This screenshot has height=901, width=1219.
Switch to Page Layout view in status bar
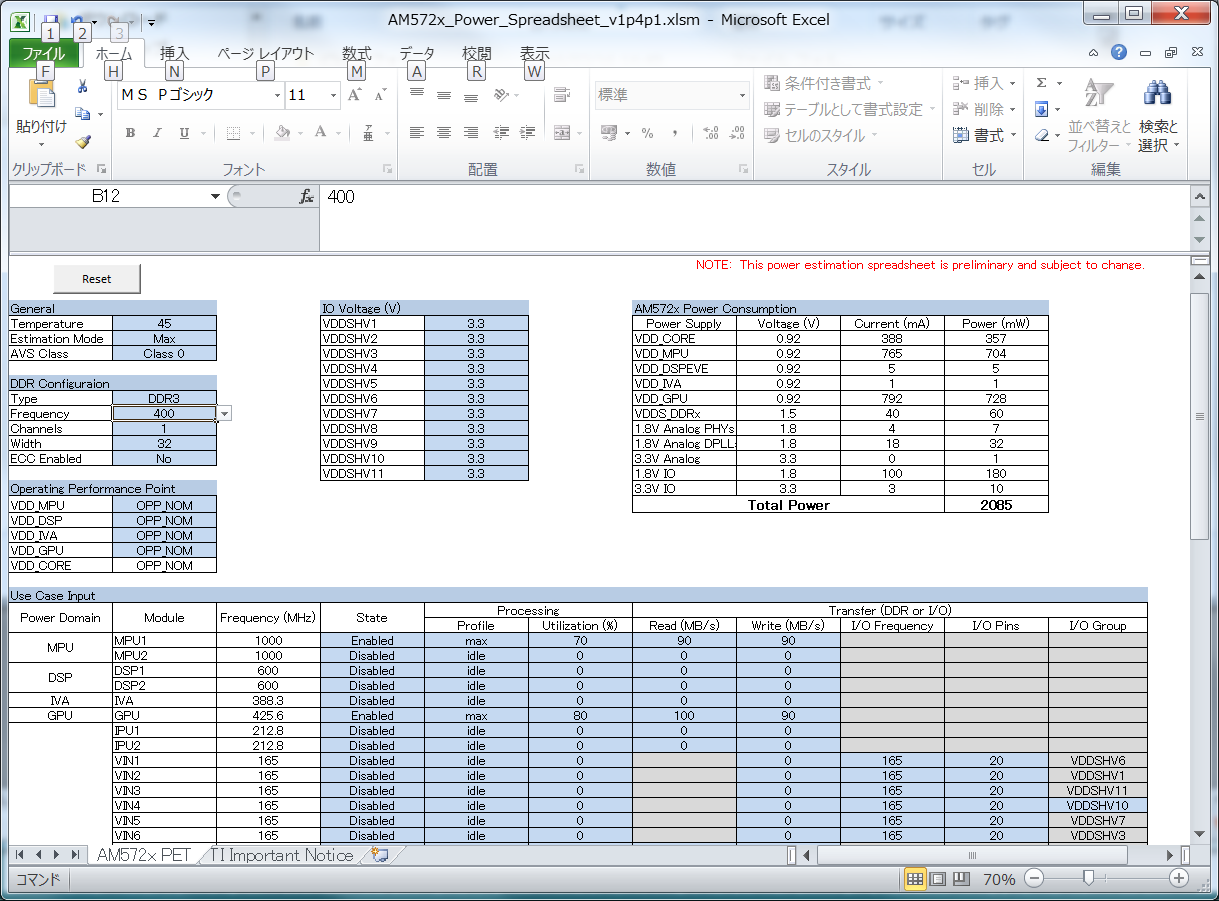pos(937,879)
